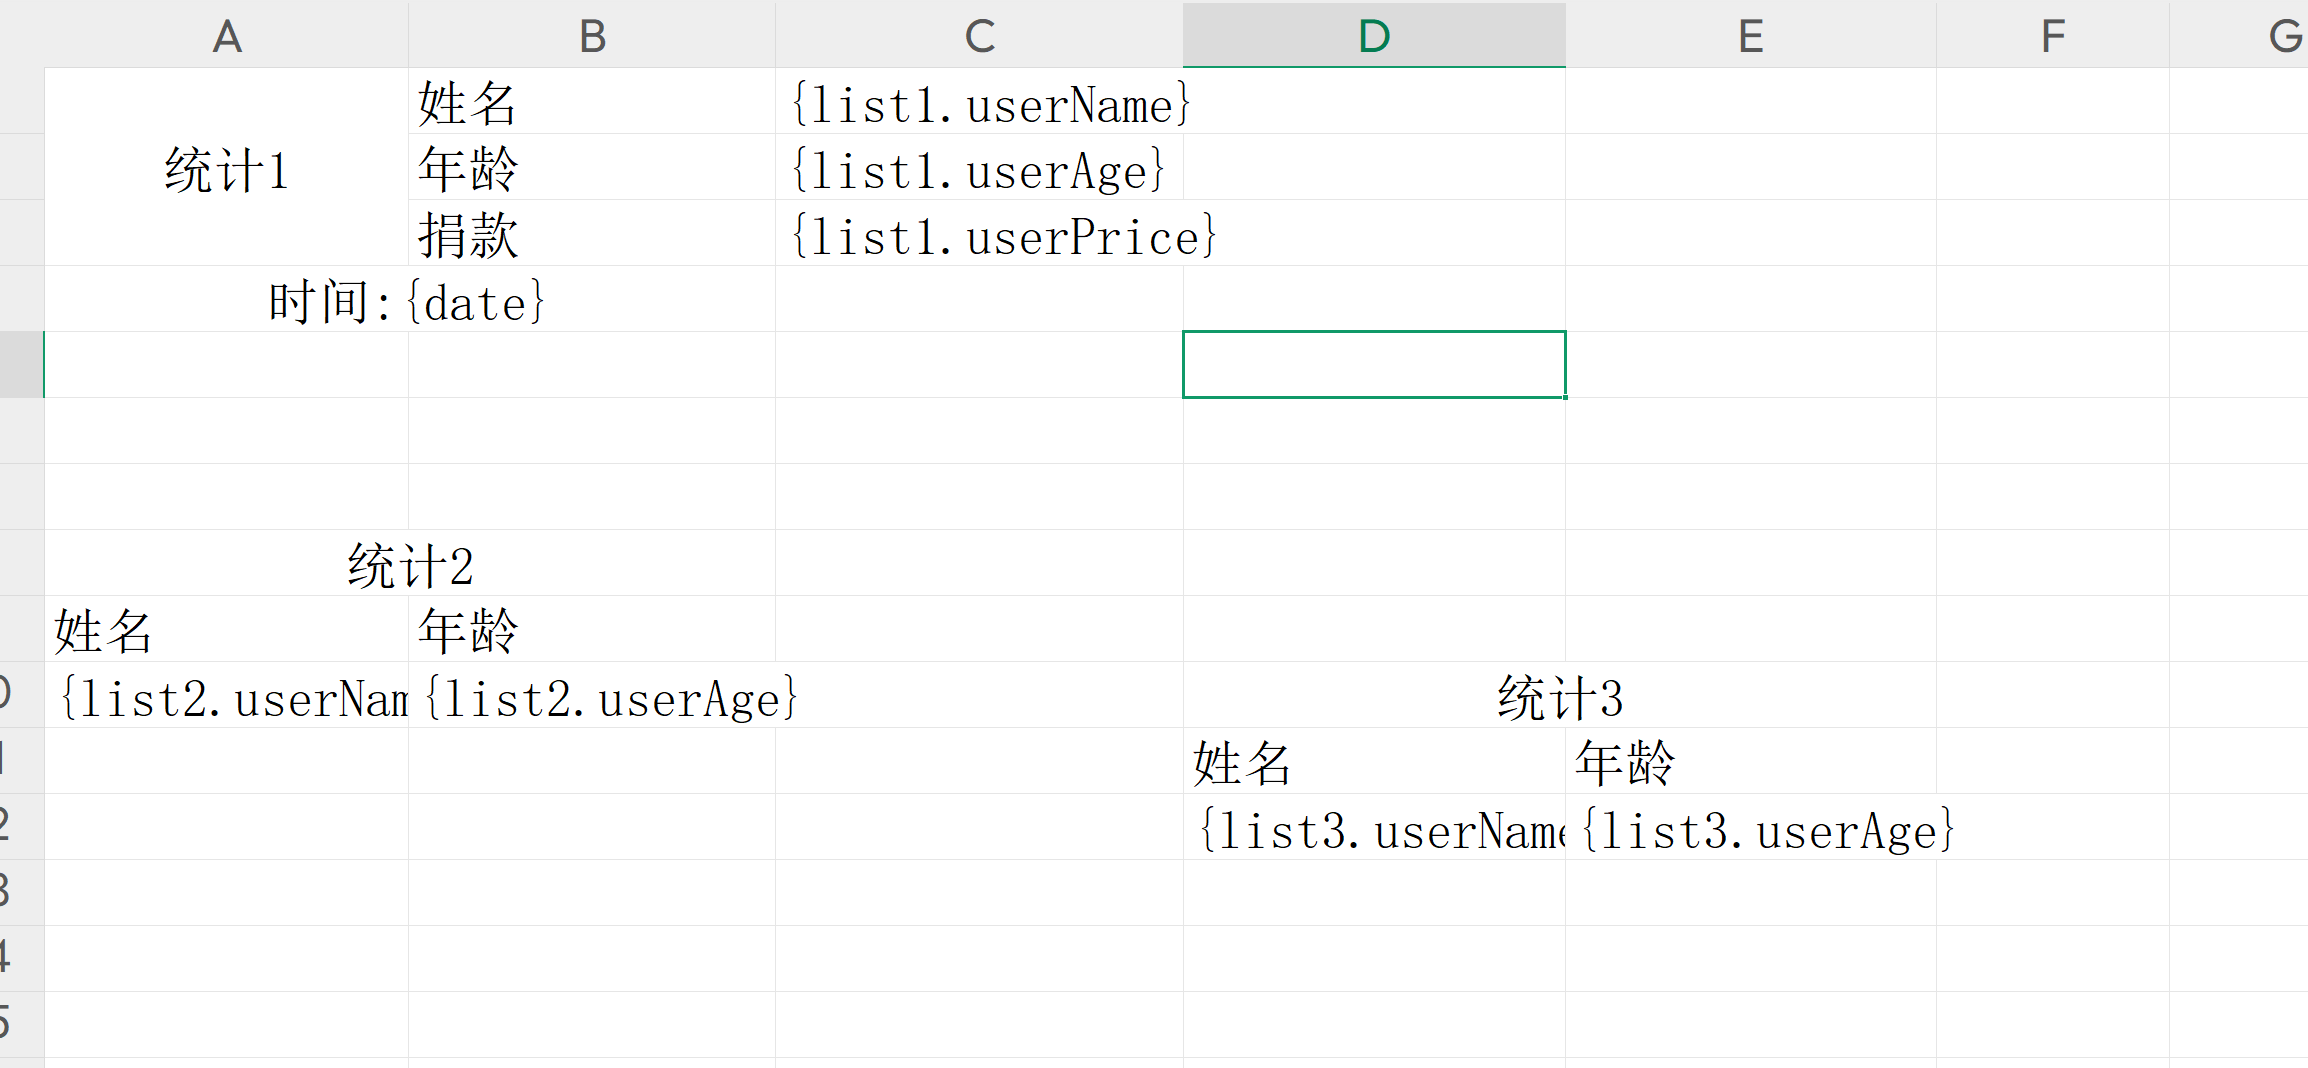Select column header D
The width and height of the screenshot is (2308, 1068).
(x=1373, y=35)
